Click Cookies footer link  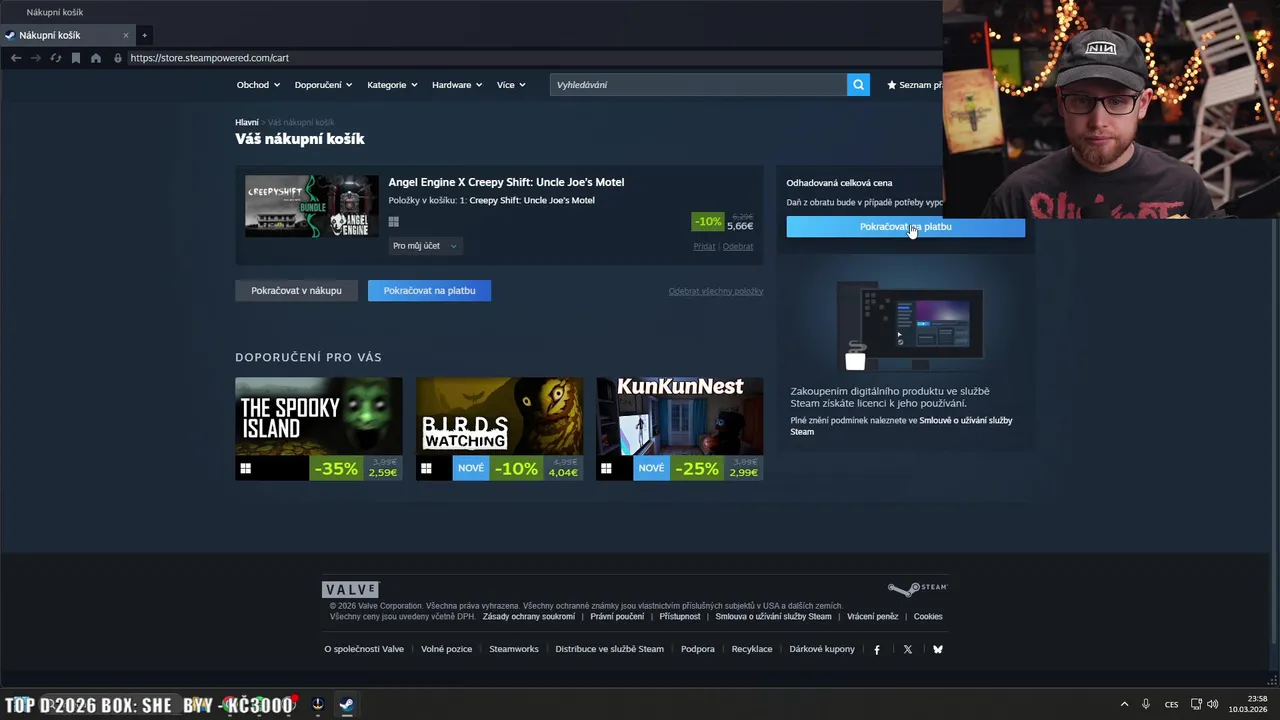tap(928, 616)
